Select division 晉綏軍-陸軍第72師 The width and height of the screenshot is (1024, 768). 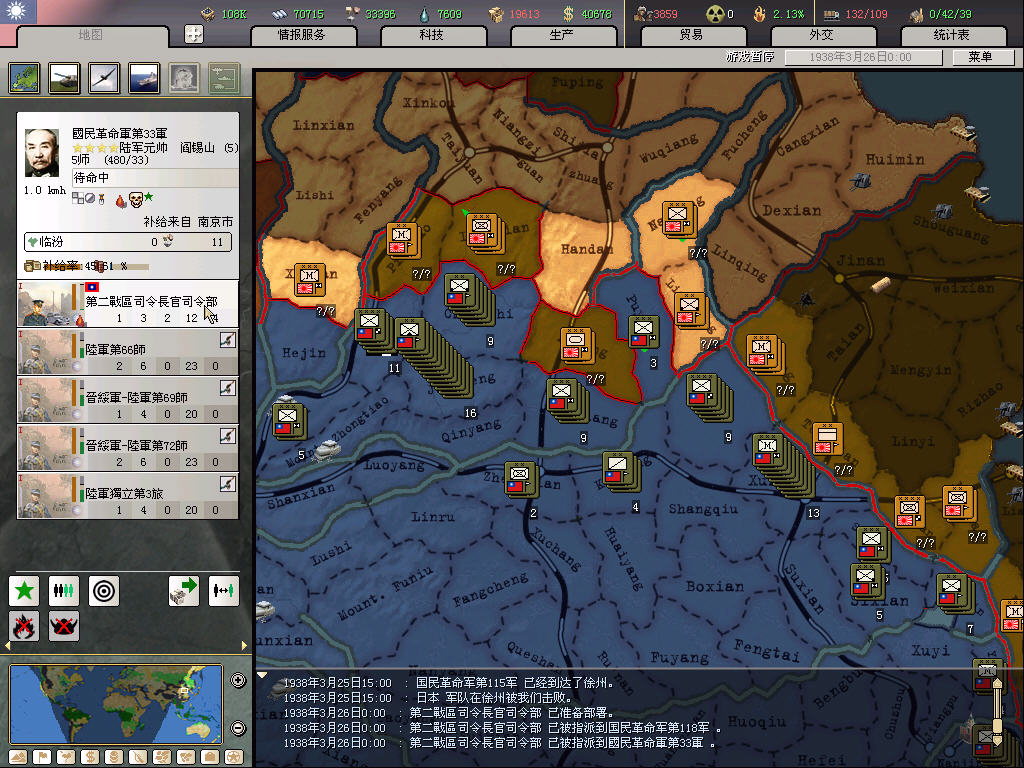pos(128,448)
